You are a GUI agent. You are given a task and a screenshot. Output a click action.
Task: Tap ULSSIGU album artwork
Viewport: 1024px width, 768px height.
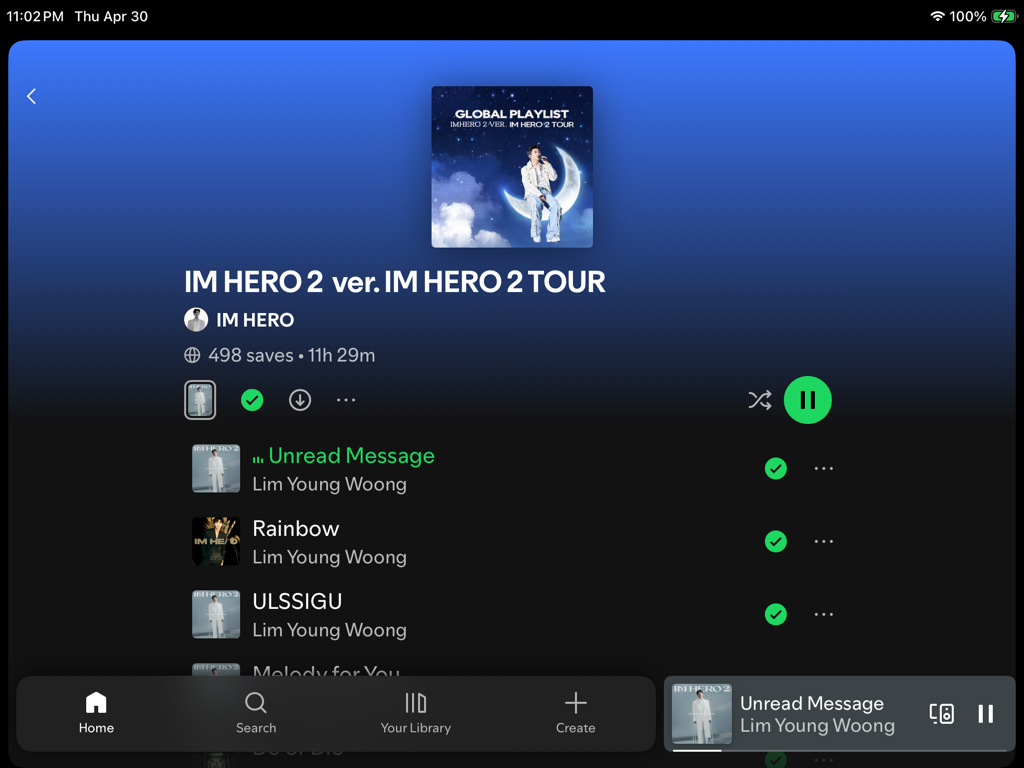coord(216,615)
